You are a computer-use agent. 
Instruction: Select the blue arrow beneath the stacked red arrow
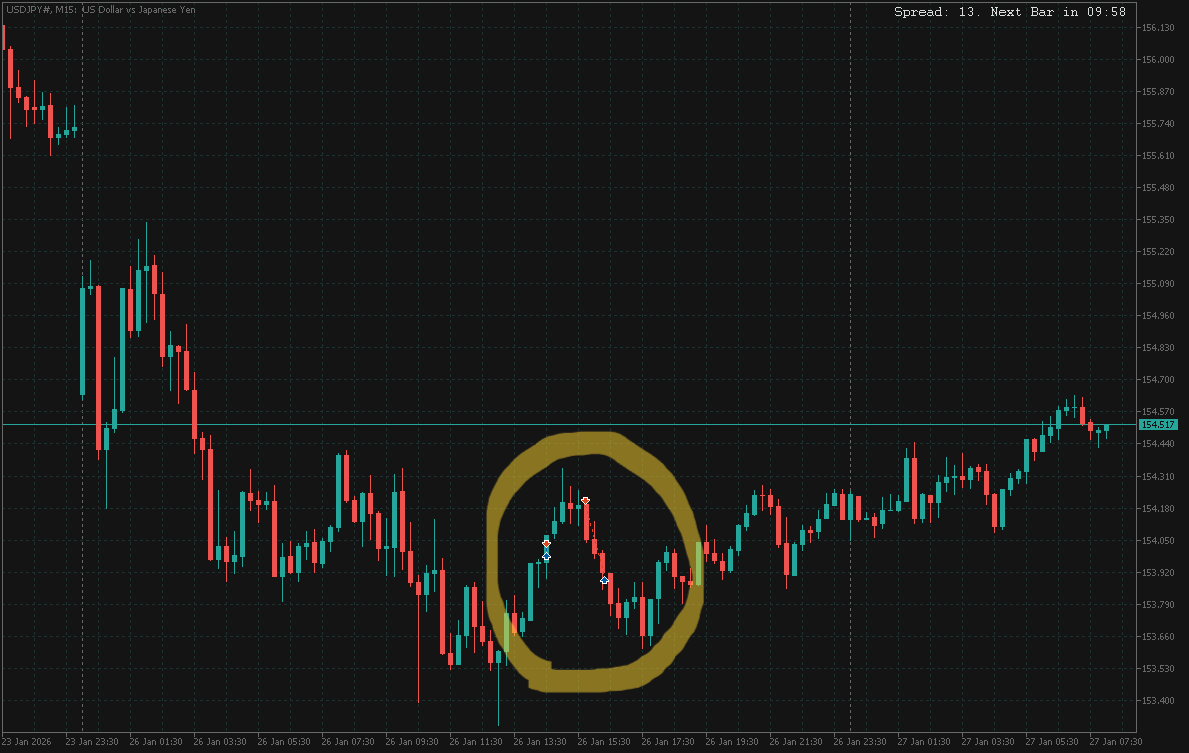(x=546, y=556)
